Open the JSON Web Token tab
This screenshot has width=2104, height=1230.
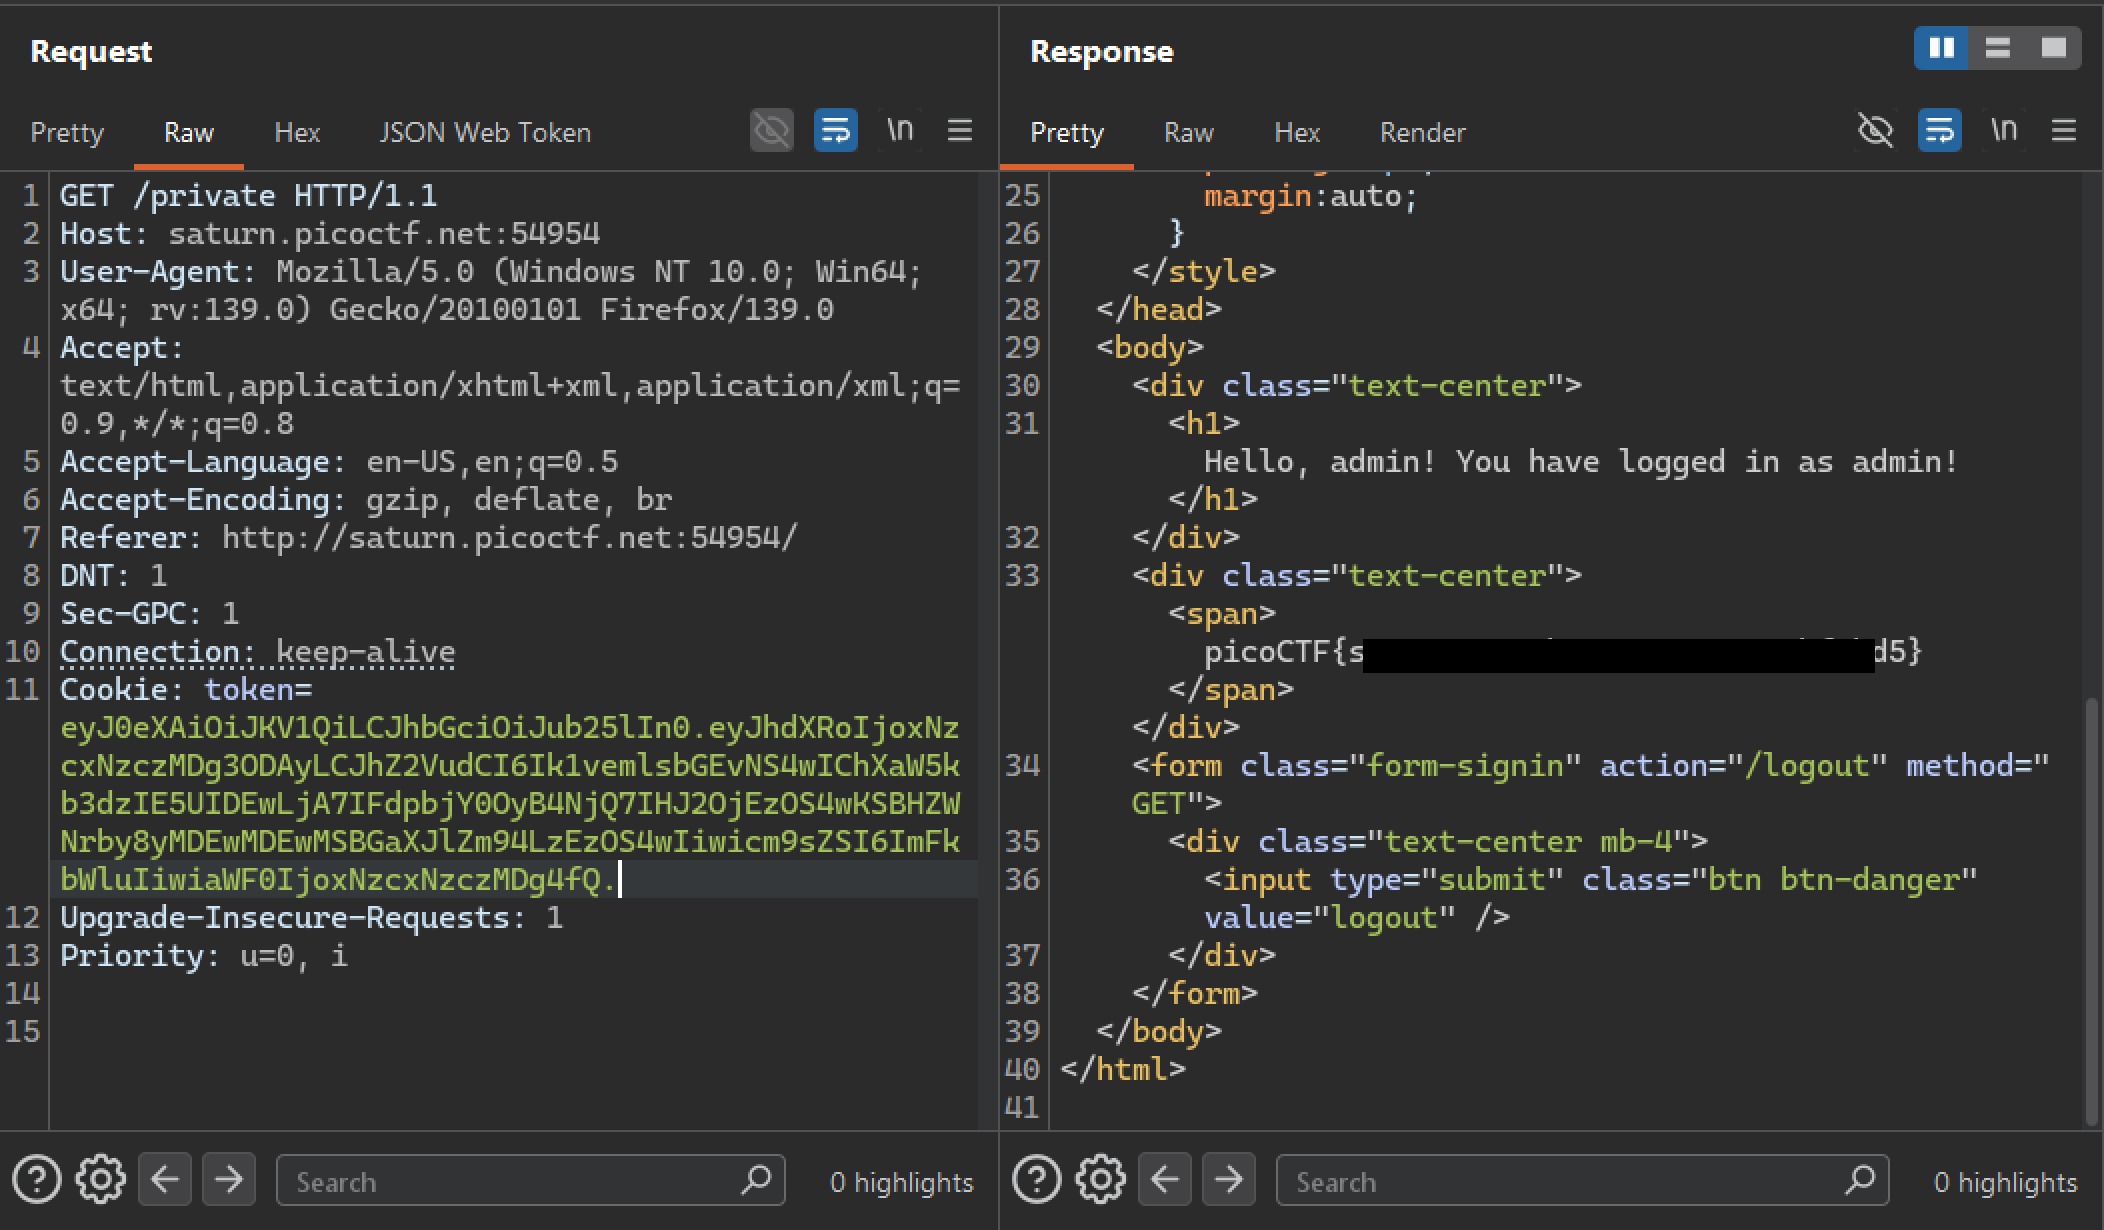(484, 131)
